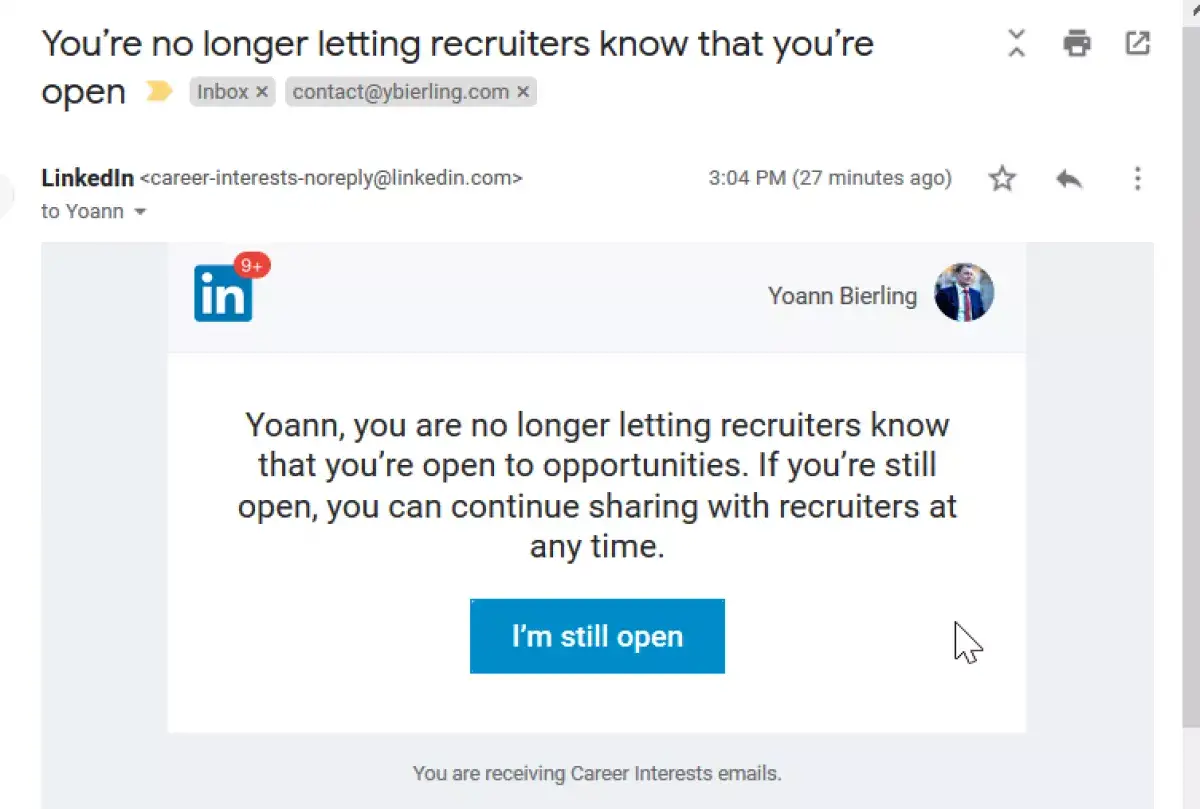Click the LinkedIn sender name
Image resolution: width=1200 pixels, height=809 pixels.
pyautogui.click(x=88, y=179)
